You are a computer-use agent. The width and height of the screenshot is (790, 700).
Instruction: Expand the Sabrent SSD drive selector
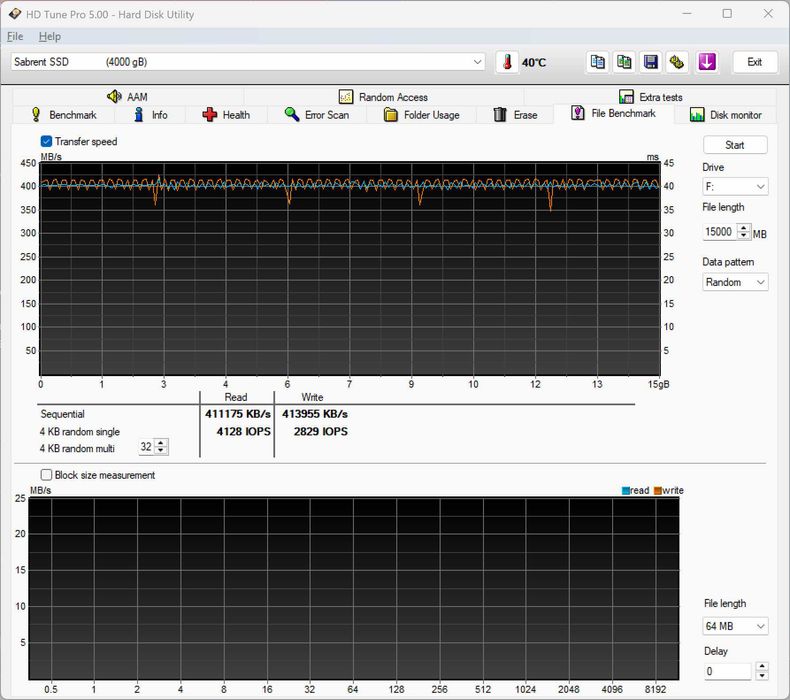pyautogui.click(x=248, y=62)
